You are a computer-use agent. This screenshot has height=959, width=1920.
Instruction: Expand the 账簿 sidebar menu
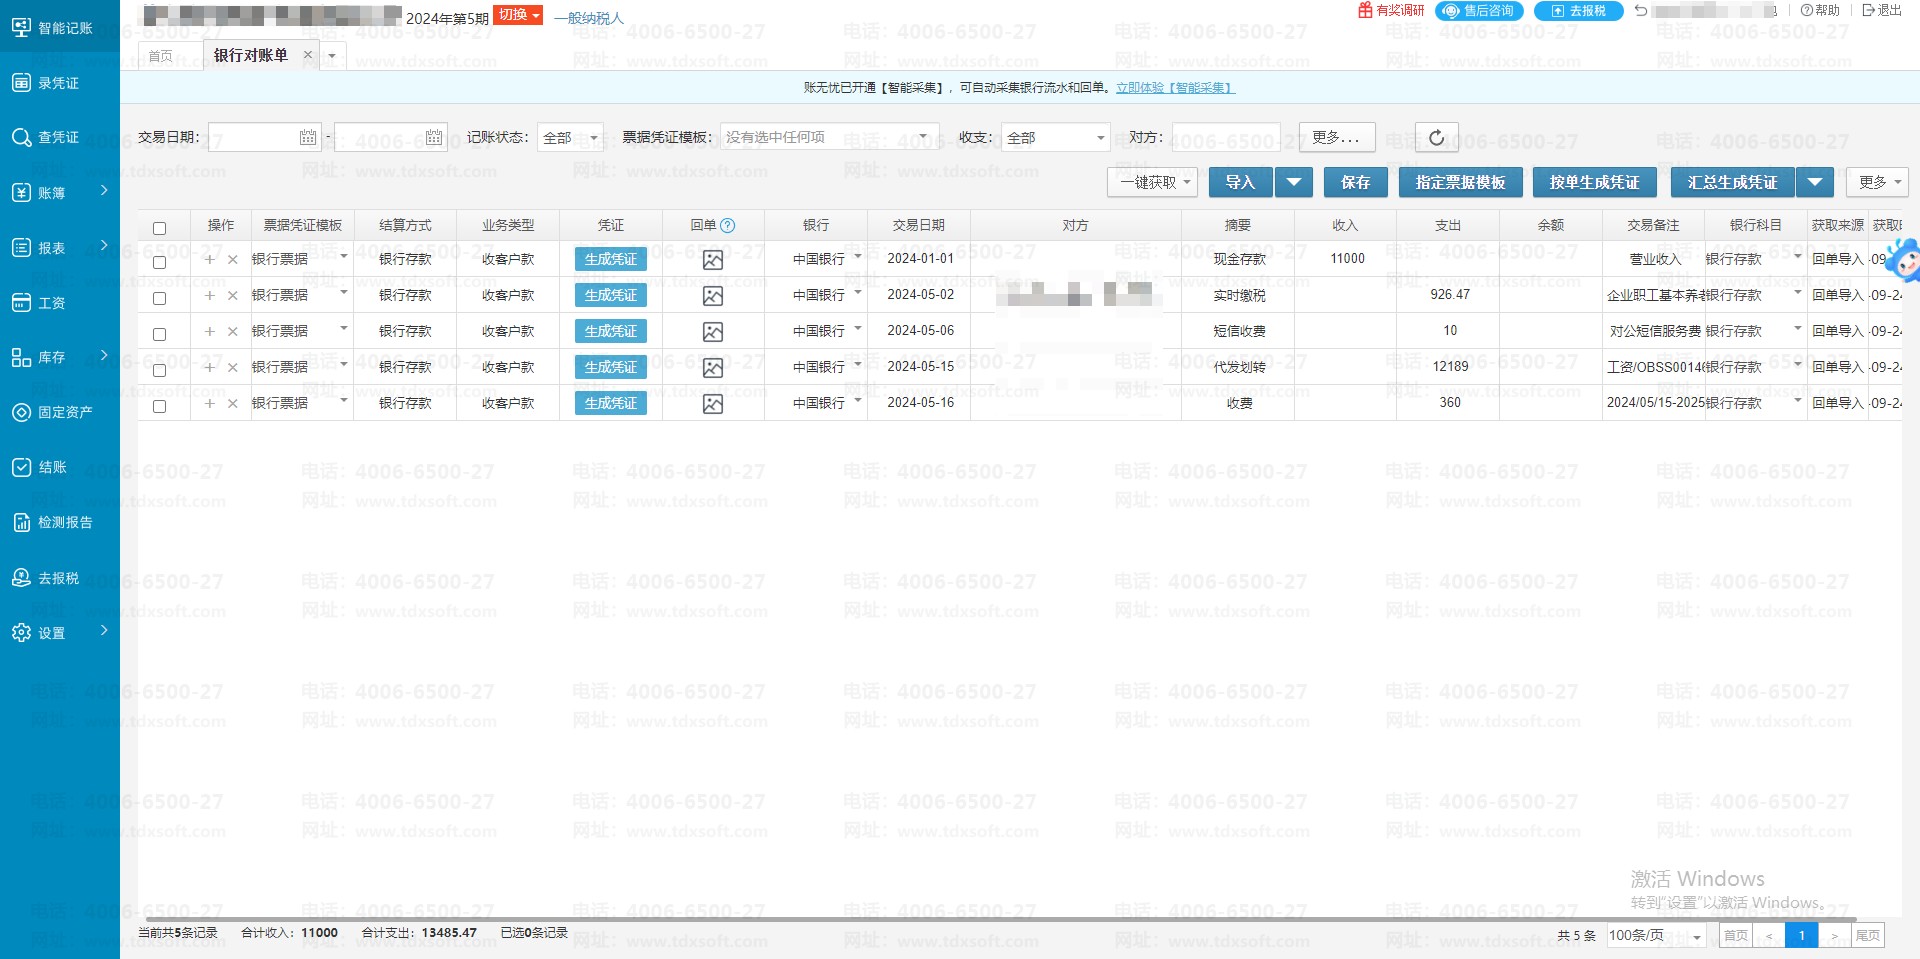pos(60,192)
